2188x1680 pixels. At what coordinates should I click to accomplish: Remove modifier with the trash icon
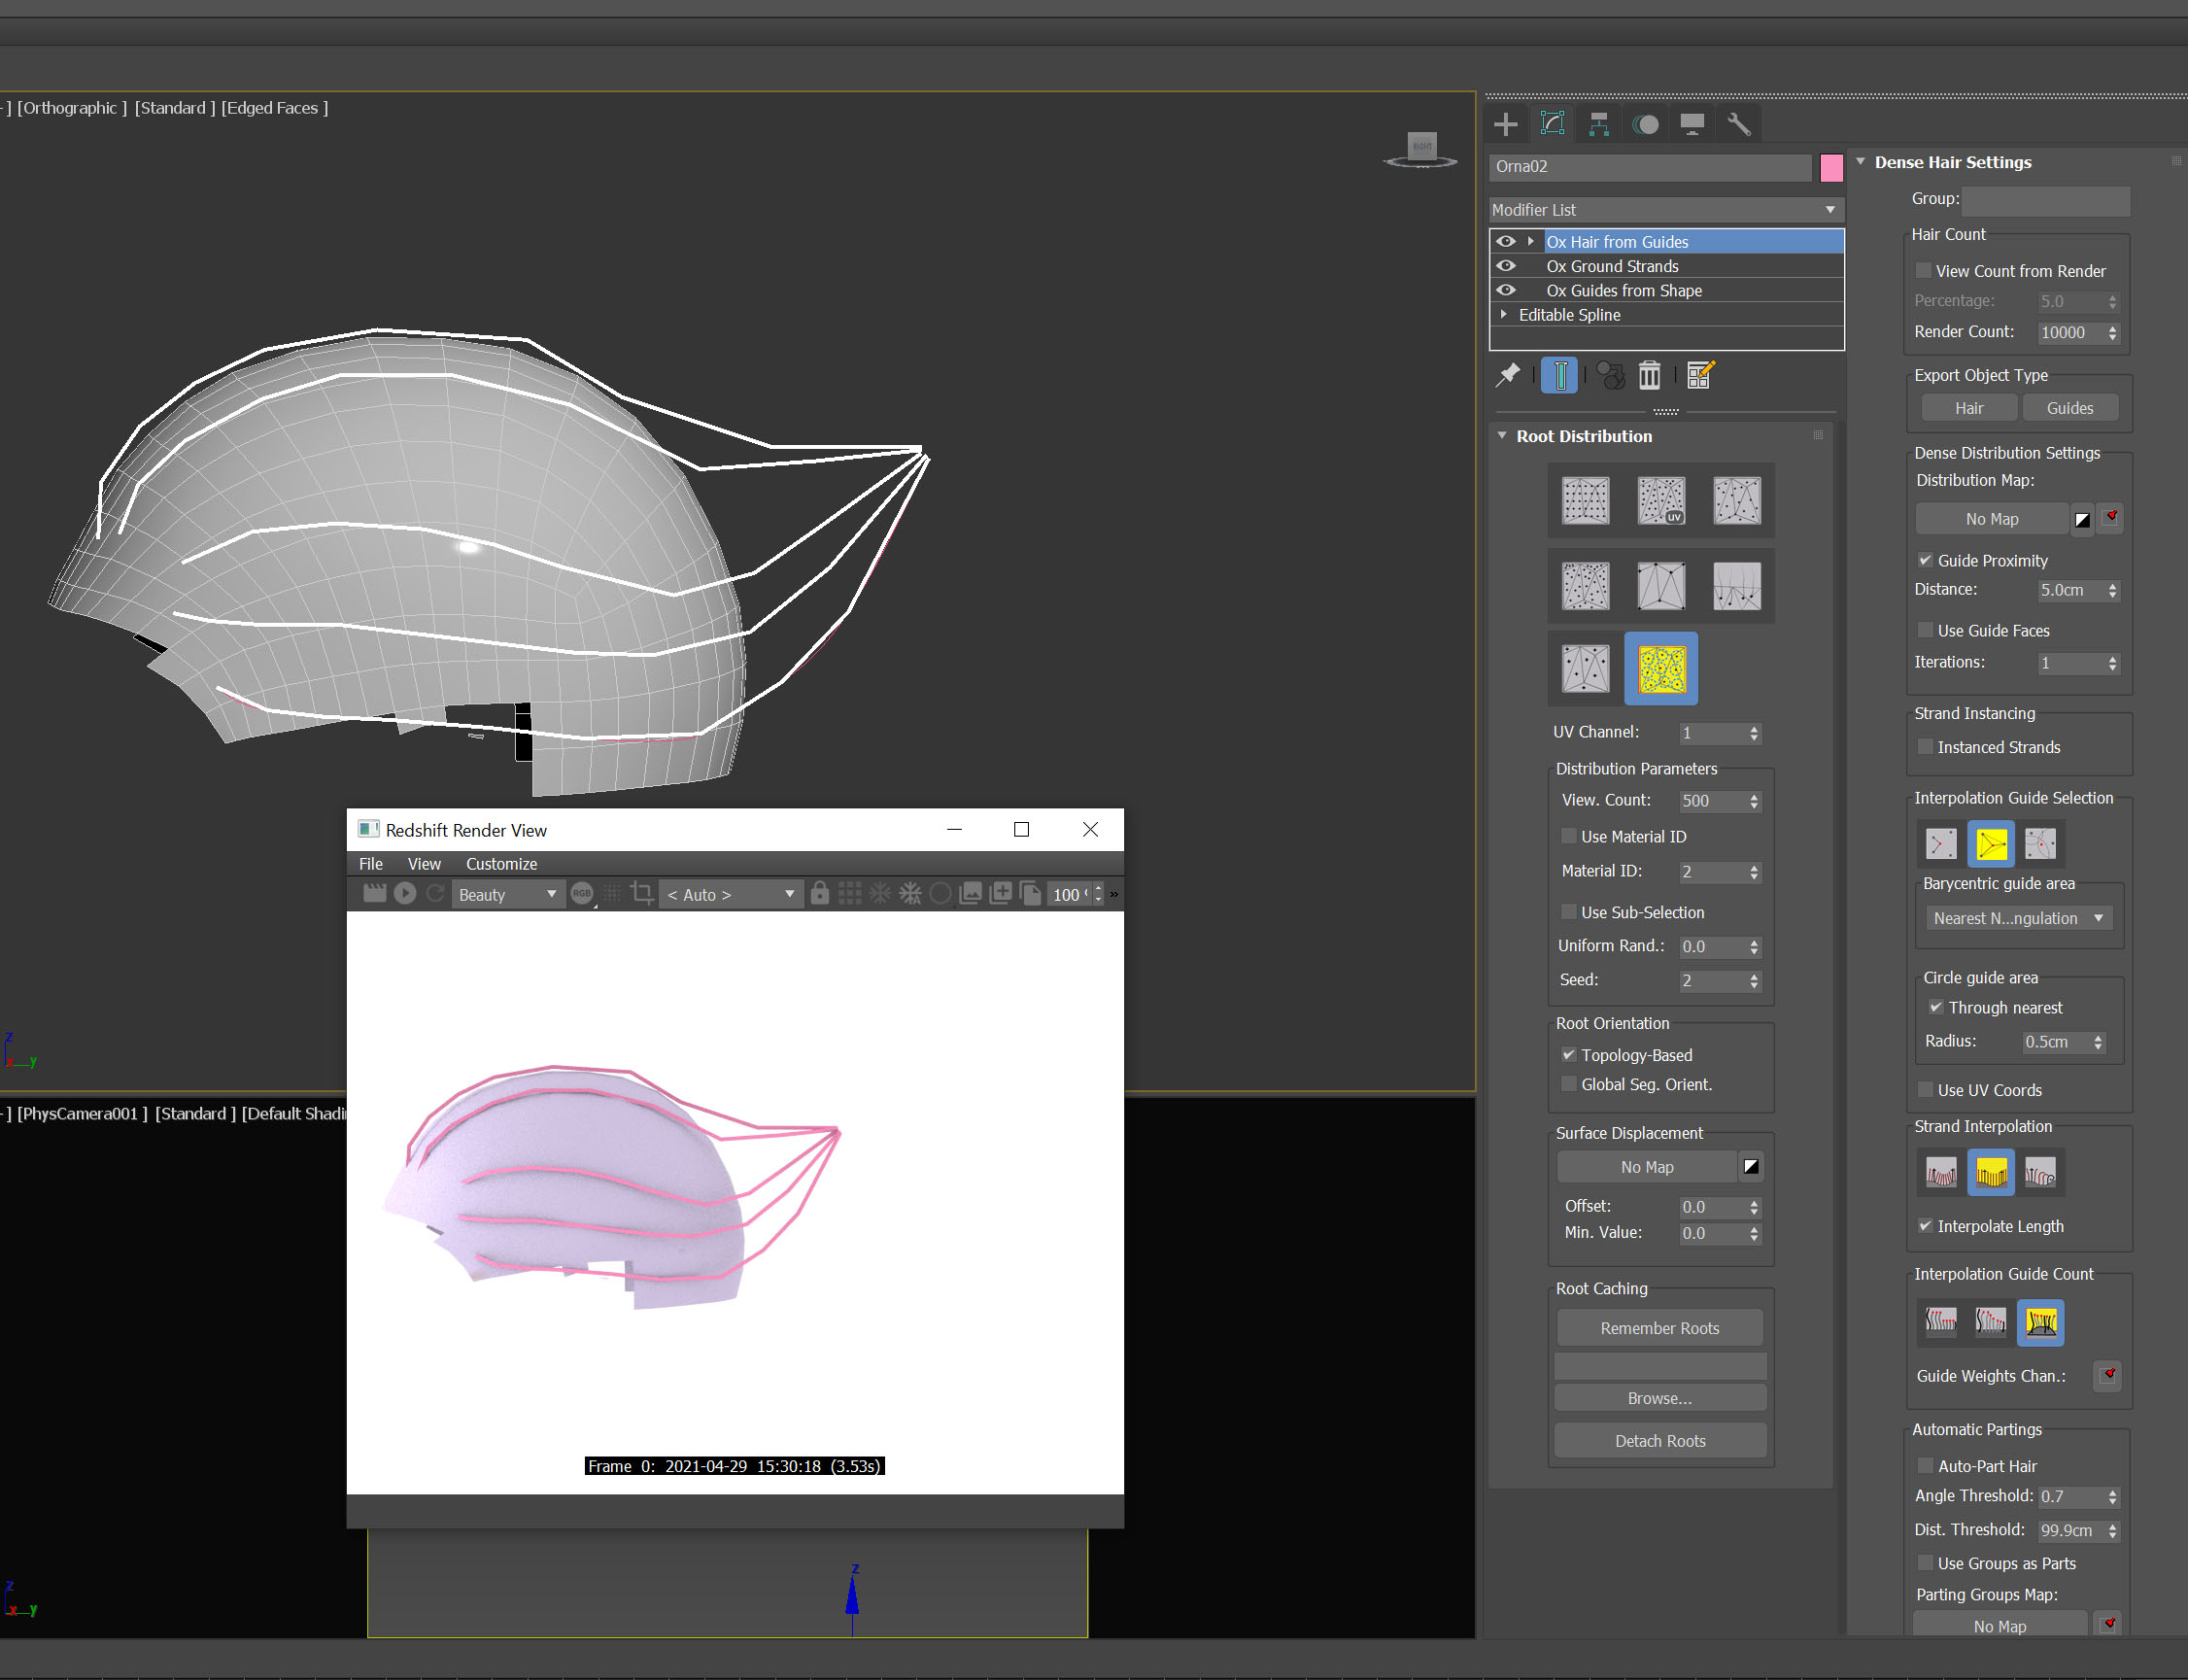[x=1649, y=375]
